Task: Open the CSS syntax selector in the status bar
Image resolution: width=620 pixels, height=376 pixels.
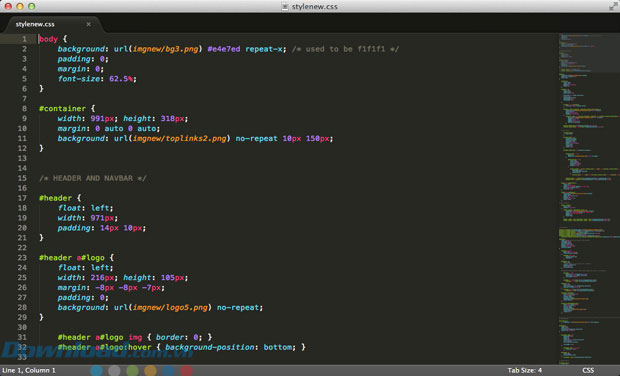Action: click(588, 370)
